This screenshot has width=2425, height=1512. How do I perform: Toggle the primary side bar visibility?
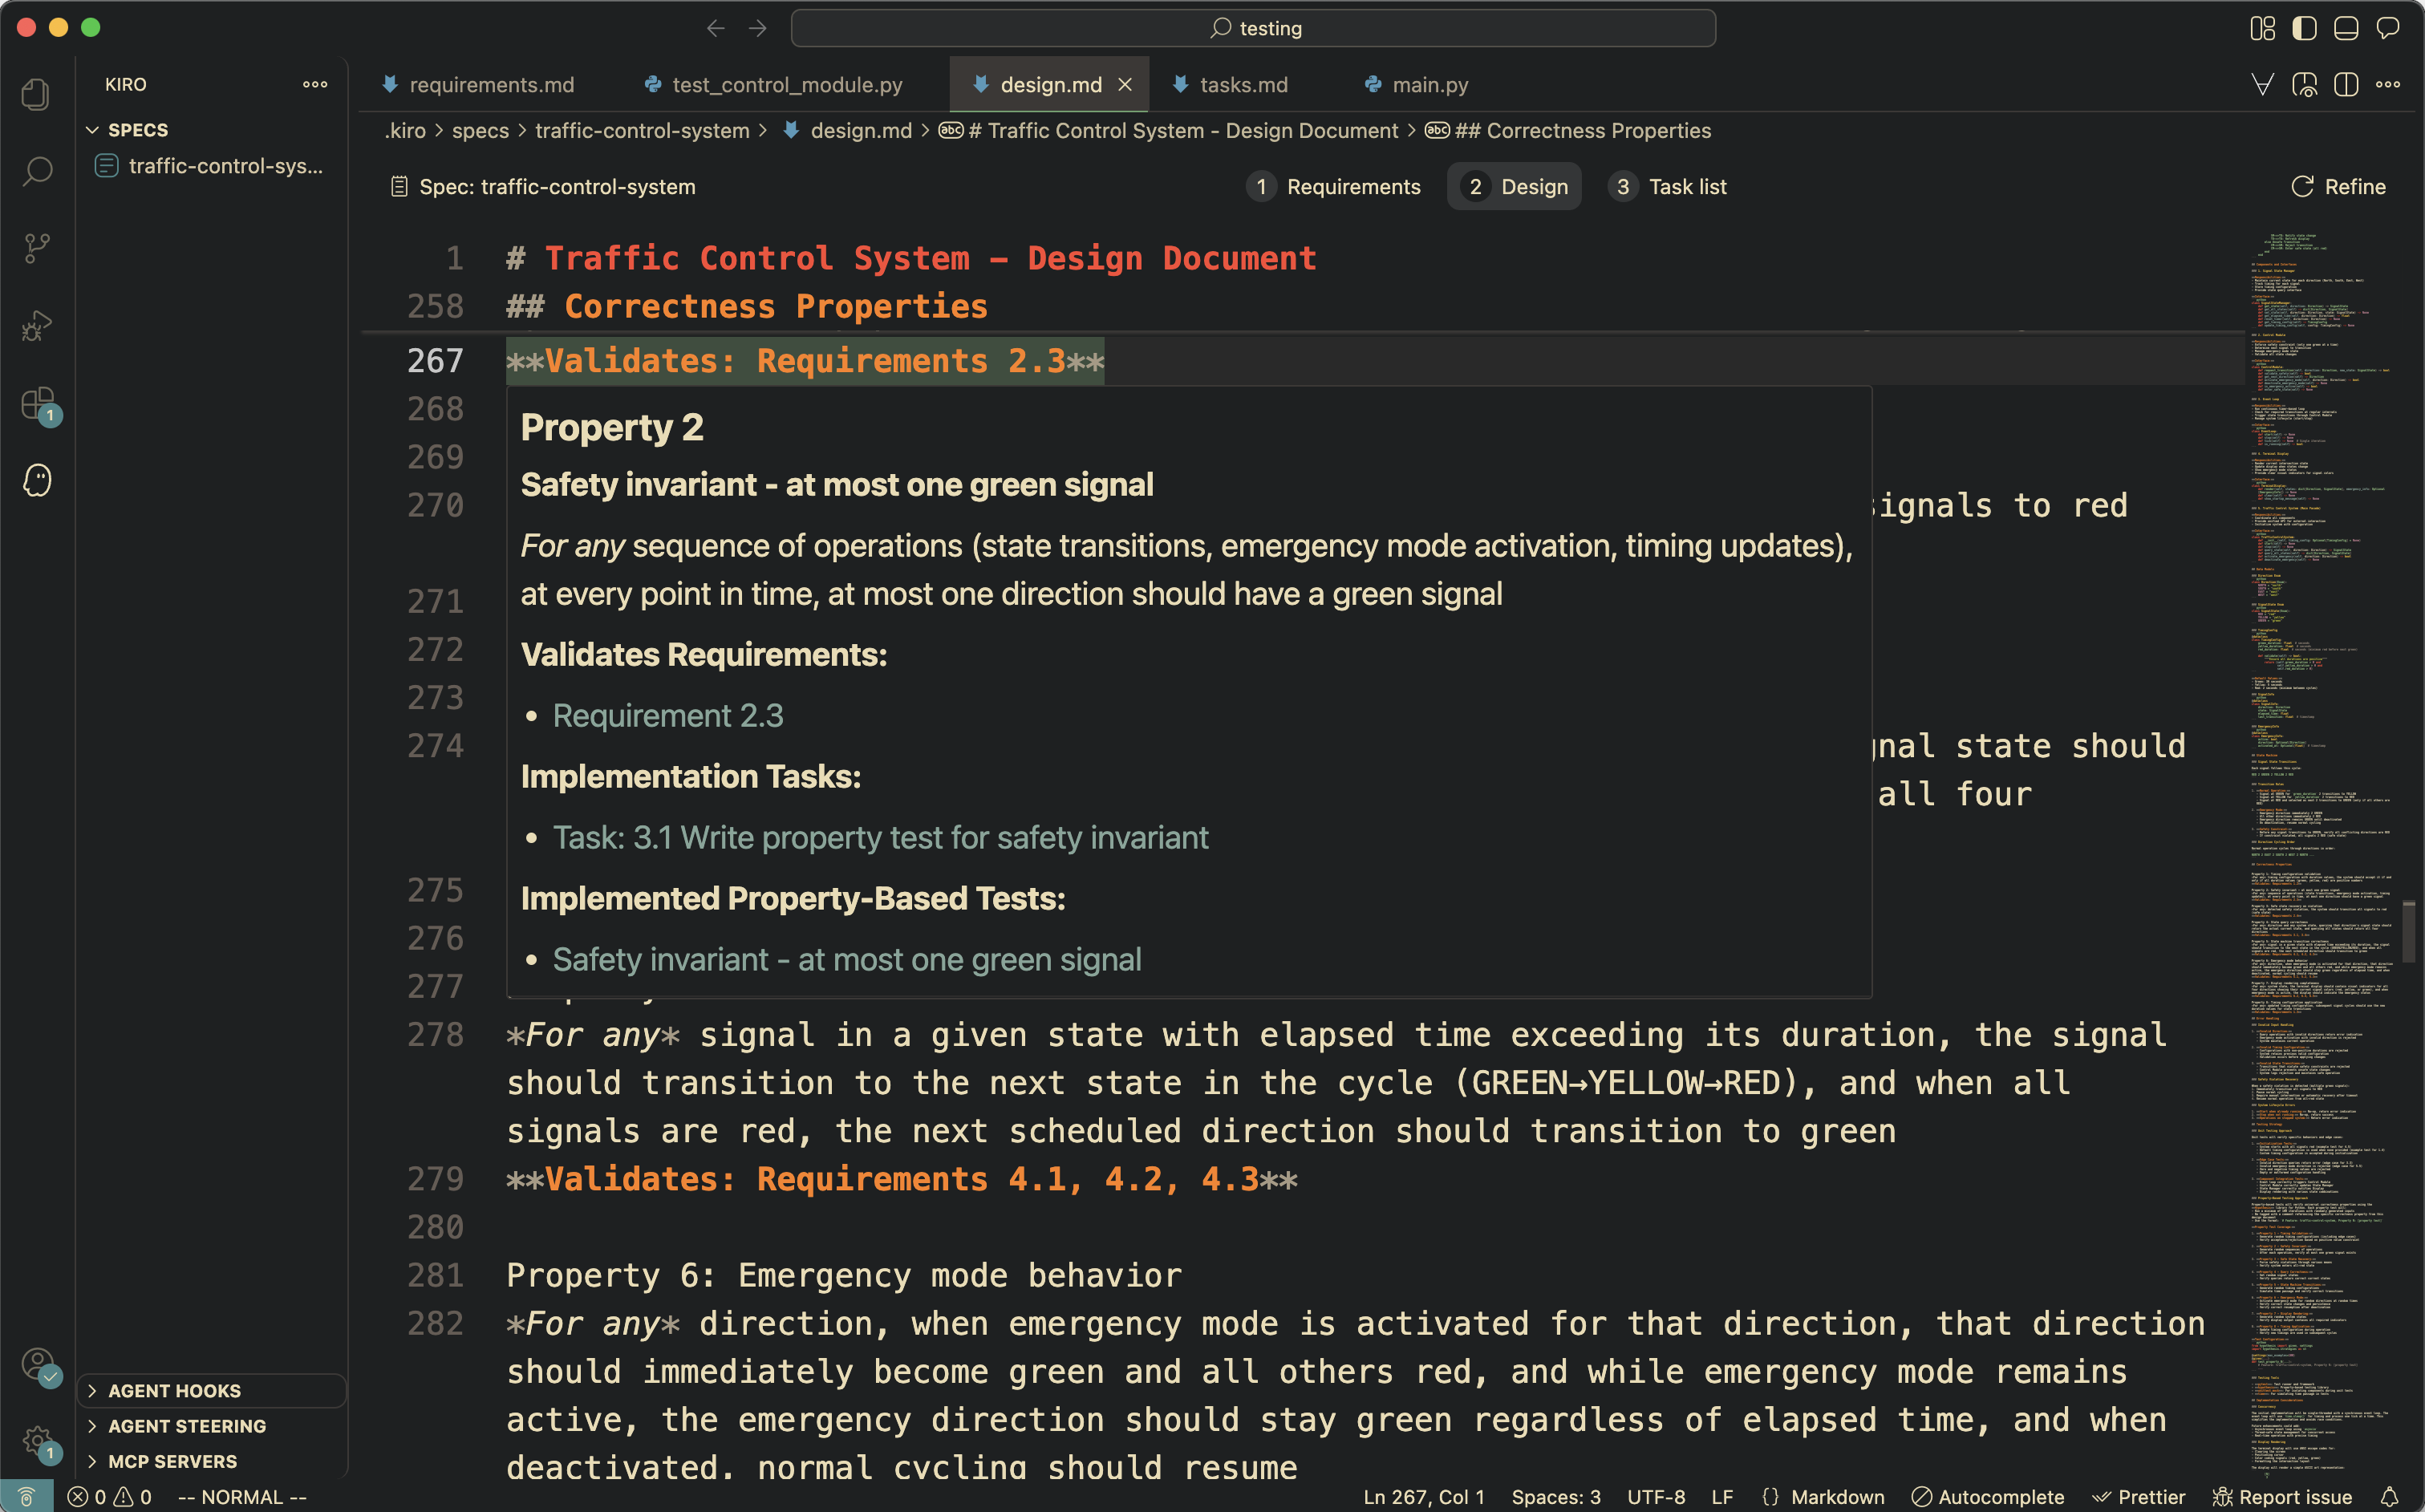point(2304,28)
